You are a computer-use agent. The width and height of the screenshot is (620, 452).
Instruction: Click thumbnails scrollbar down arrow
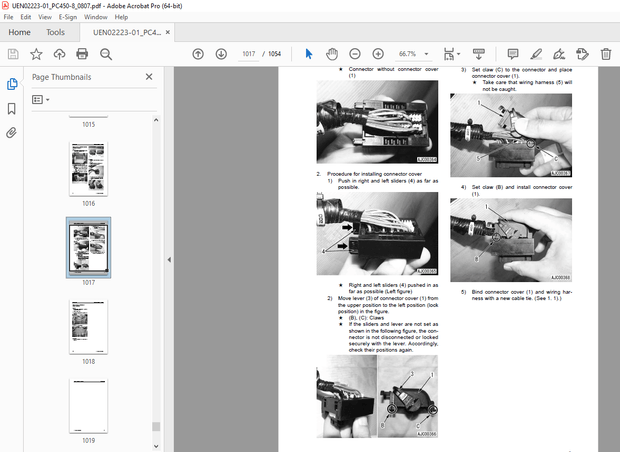click(156, 446)
